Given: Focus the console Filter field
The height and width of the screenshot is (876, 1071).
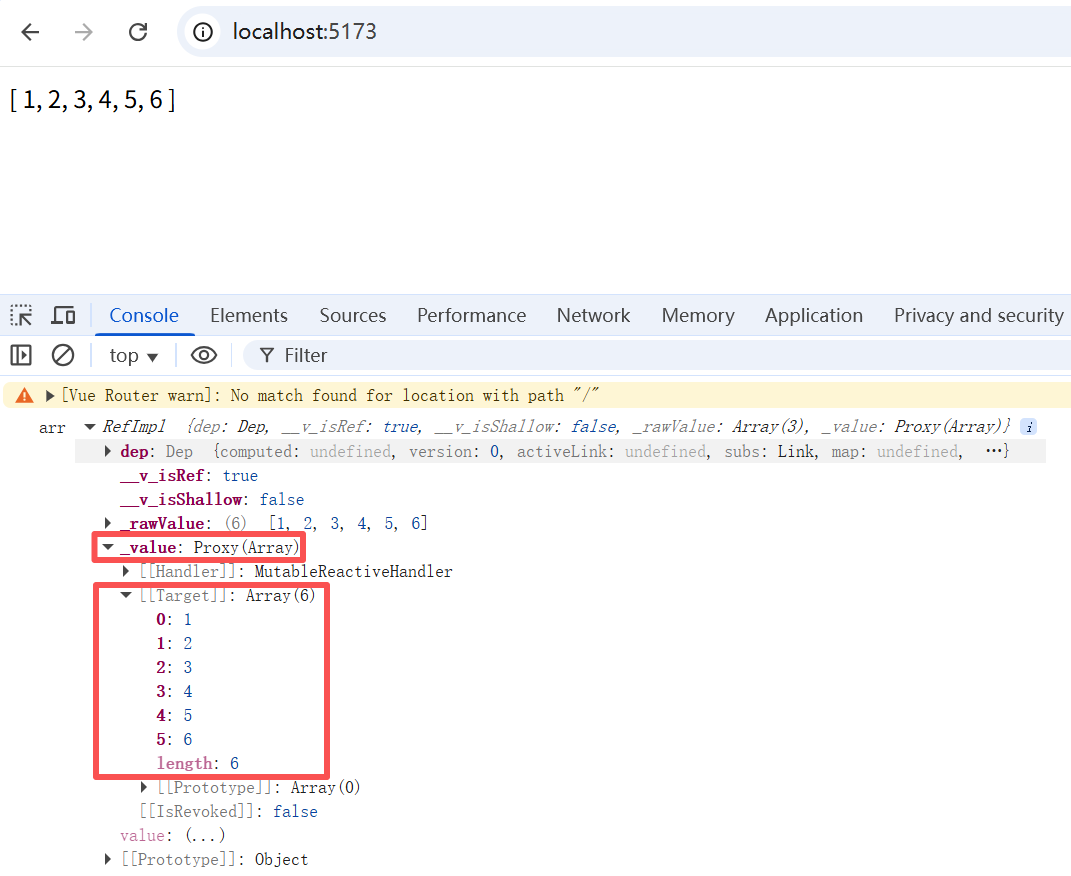Looking at the screenshot, I should [656, 356].
